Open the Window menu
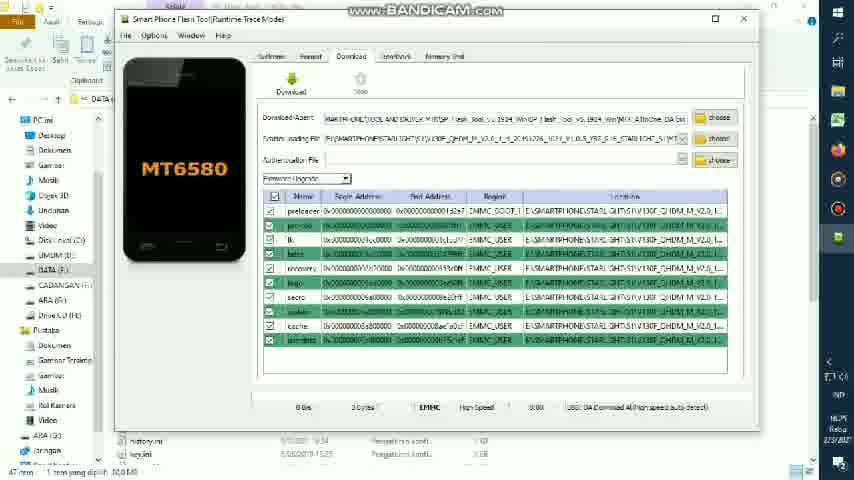Viewport: 854px width, 480px height. click(191, 36)
